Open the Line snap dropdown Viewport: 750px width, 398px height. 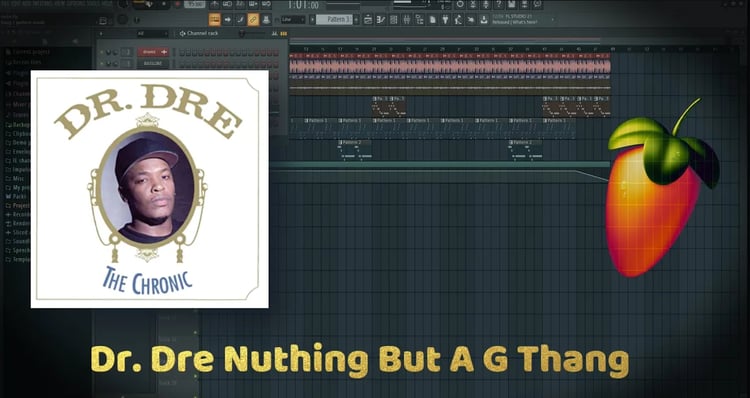click(x=293, y=20)
